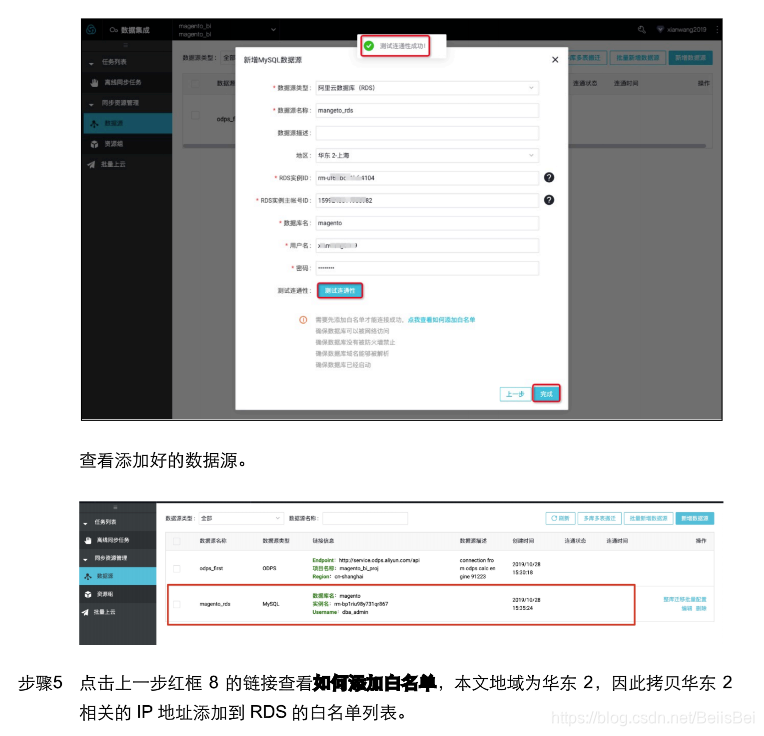Click the 刷新 refresh button
This screenshot has height=736, width=764.
click(560, 518)
